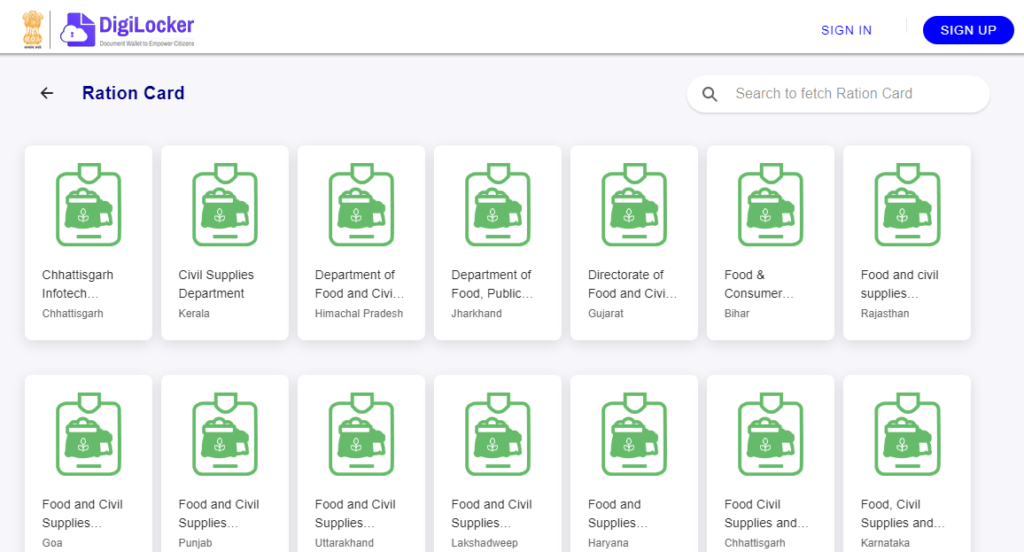This screenshot has width=1024, height=552.
Task: Select the Lakshadweep issuer card
Action: [498, 464]
